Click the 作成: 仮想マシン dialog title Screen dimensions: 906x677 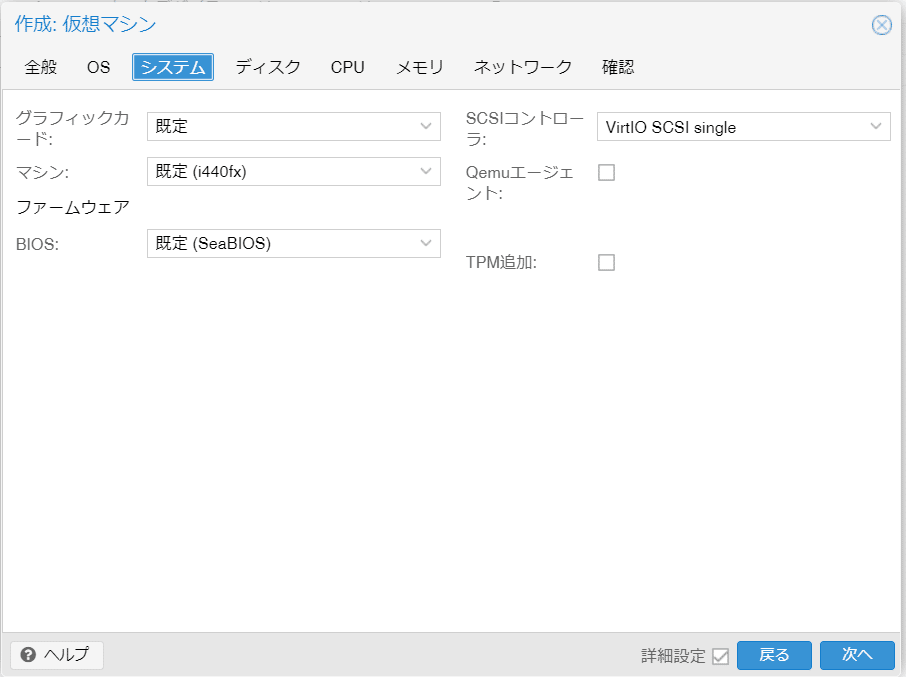pyautogui.click(x=85, y=24)
